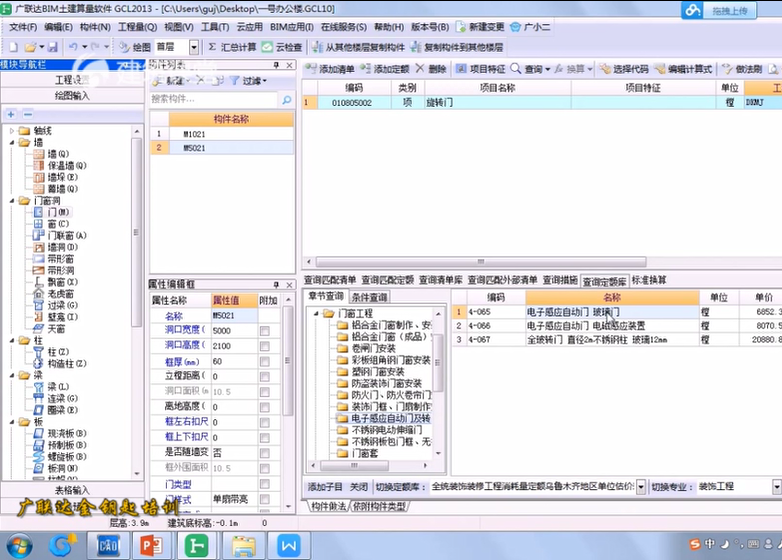Screen dimensions: 782x560
Task: Select 现浇板 (B) slab item in tree
Action: [64, 432]
